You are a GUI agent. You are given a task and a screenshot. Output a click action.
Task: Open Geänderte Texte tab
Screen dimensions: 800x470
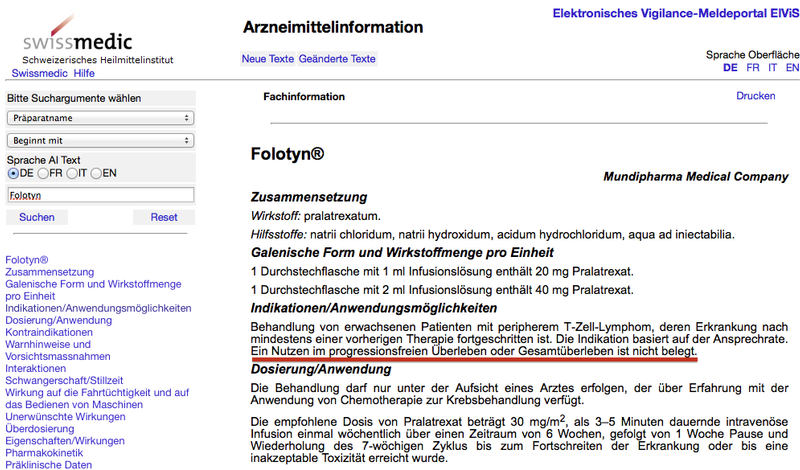click(x=337, y=59)
